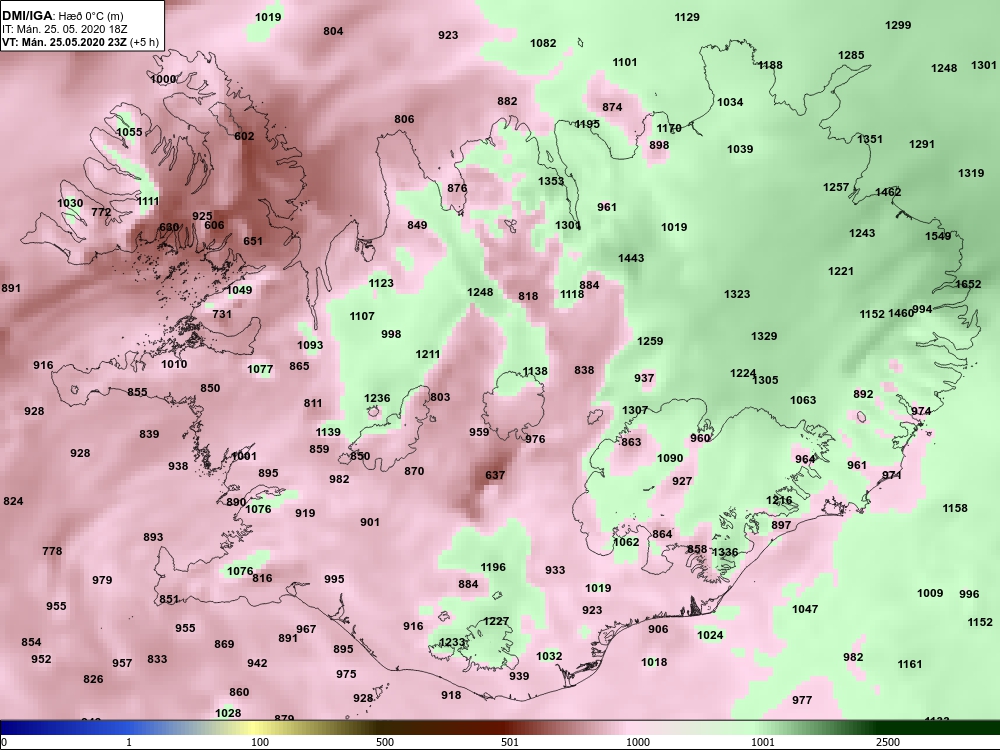The width and height of the screenshot is (1000, 750).
Task: Click the map value 1090
Action: [x=670, y=458]
